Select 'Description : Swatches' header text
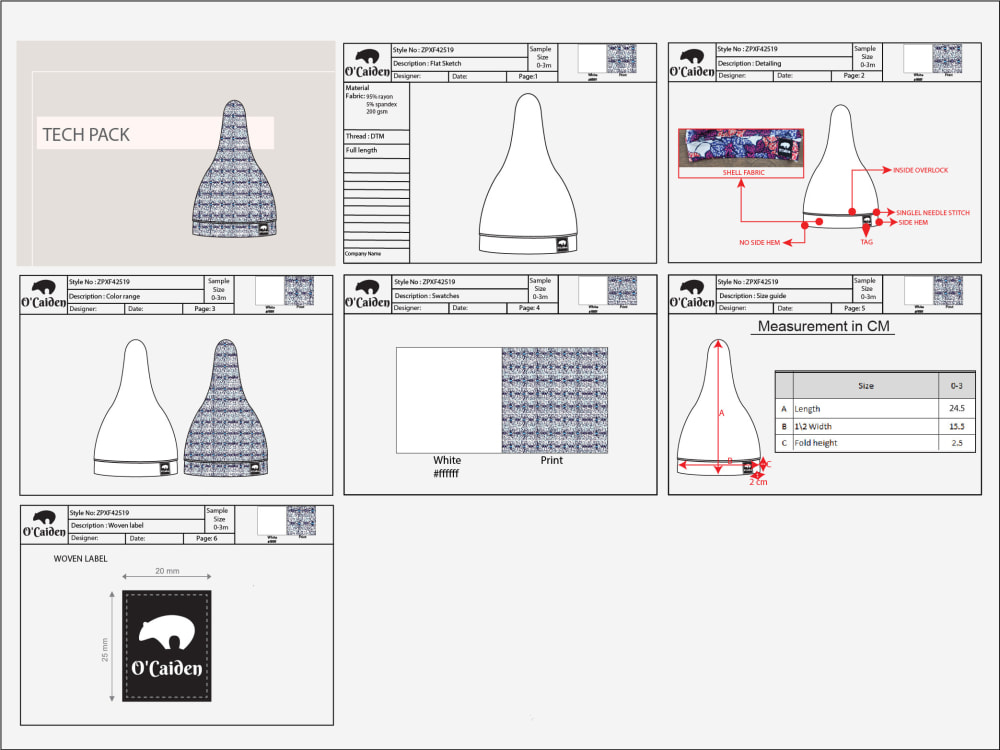The width and height of the screenshot is (1000, 750). coord(427,296)
